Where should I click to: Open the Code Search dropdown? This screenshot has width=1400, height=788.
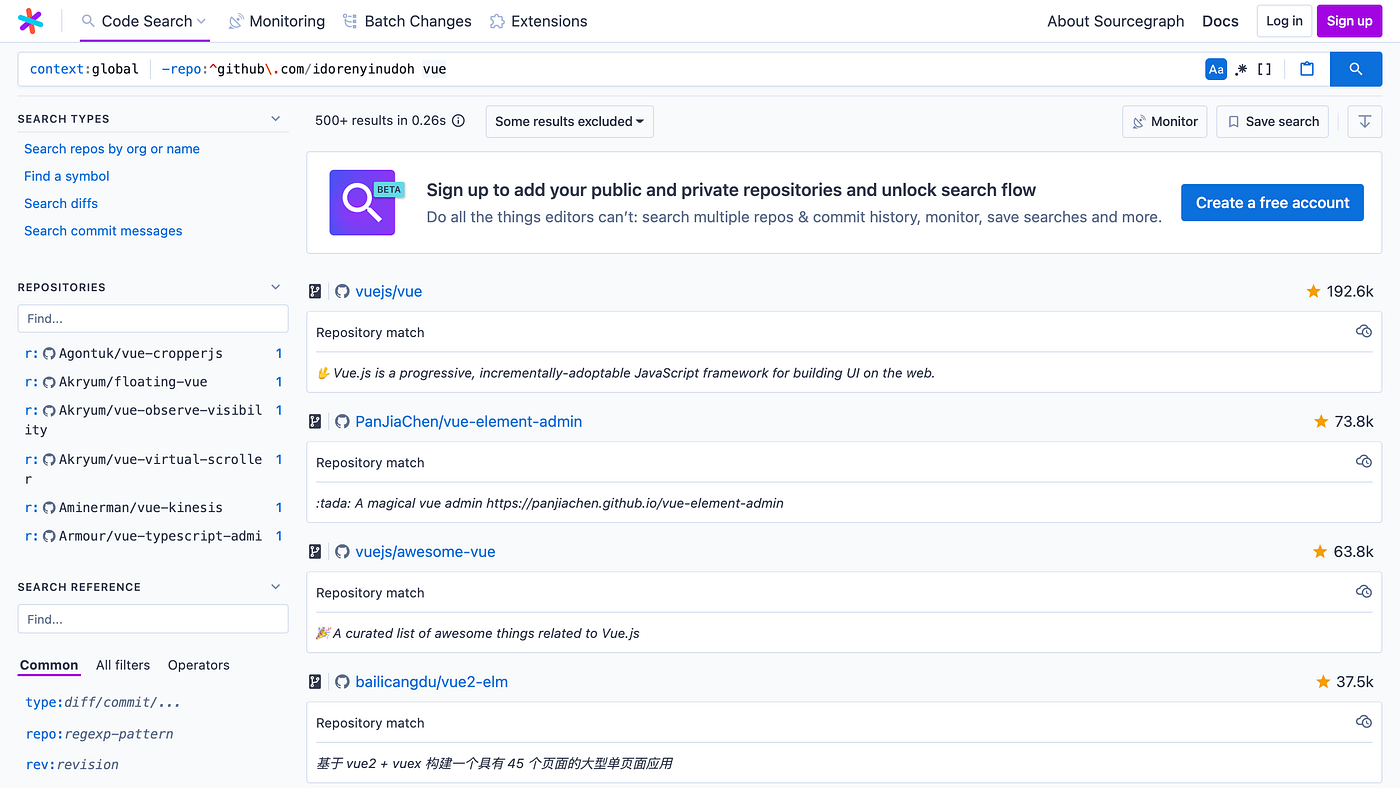tap(144, 20)
